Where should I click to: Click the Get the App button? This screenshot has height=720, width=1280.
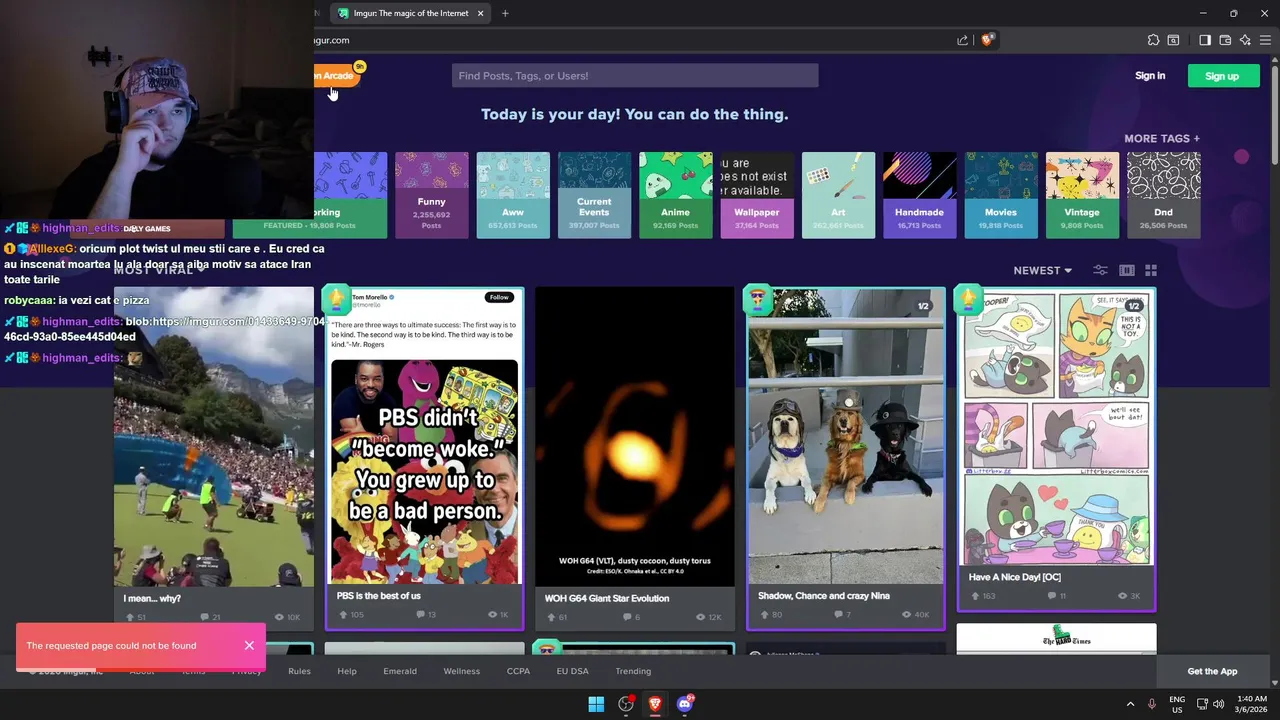click(1212, 671)
